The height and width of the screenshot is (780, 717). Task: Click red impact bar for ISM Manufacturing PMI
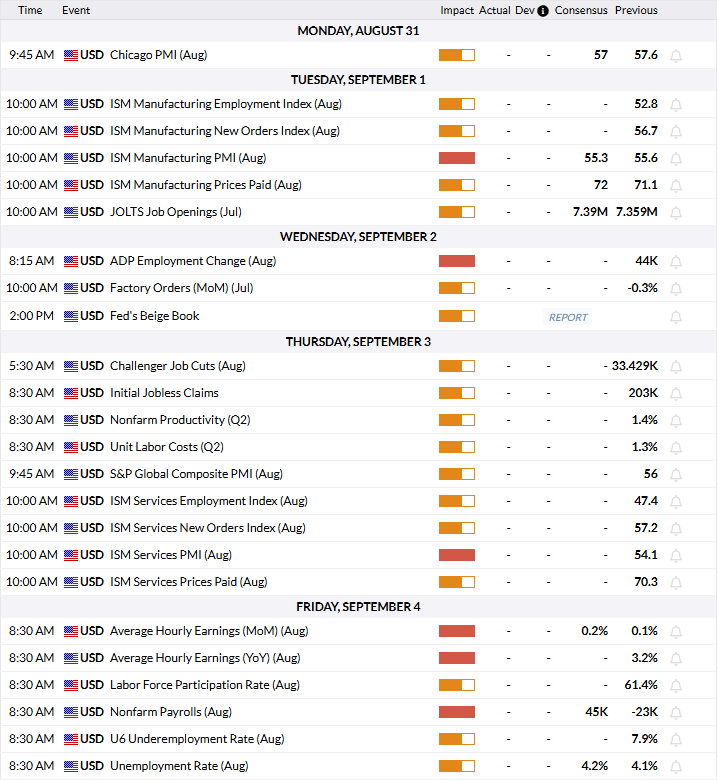(457, 158)
